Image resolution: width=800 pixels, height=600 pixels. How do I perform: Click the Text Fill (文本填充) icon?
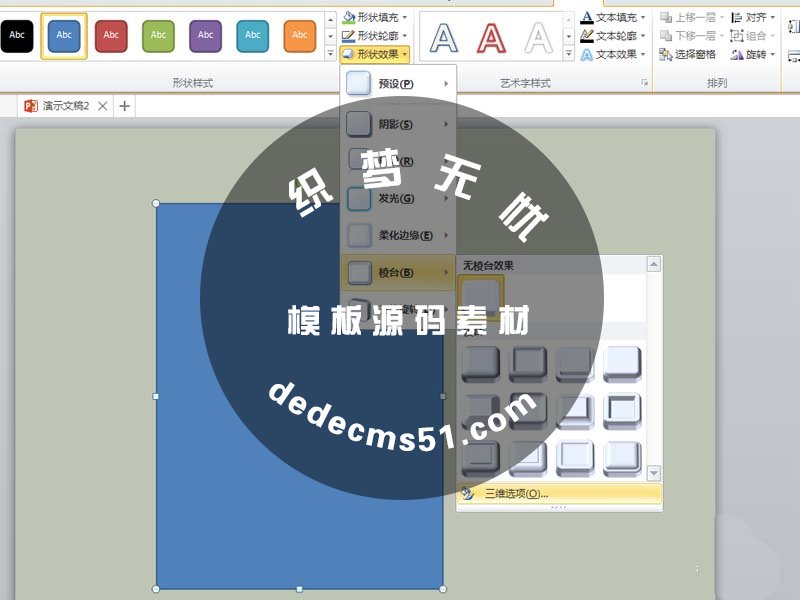587,16
